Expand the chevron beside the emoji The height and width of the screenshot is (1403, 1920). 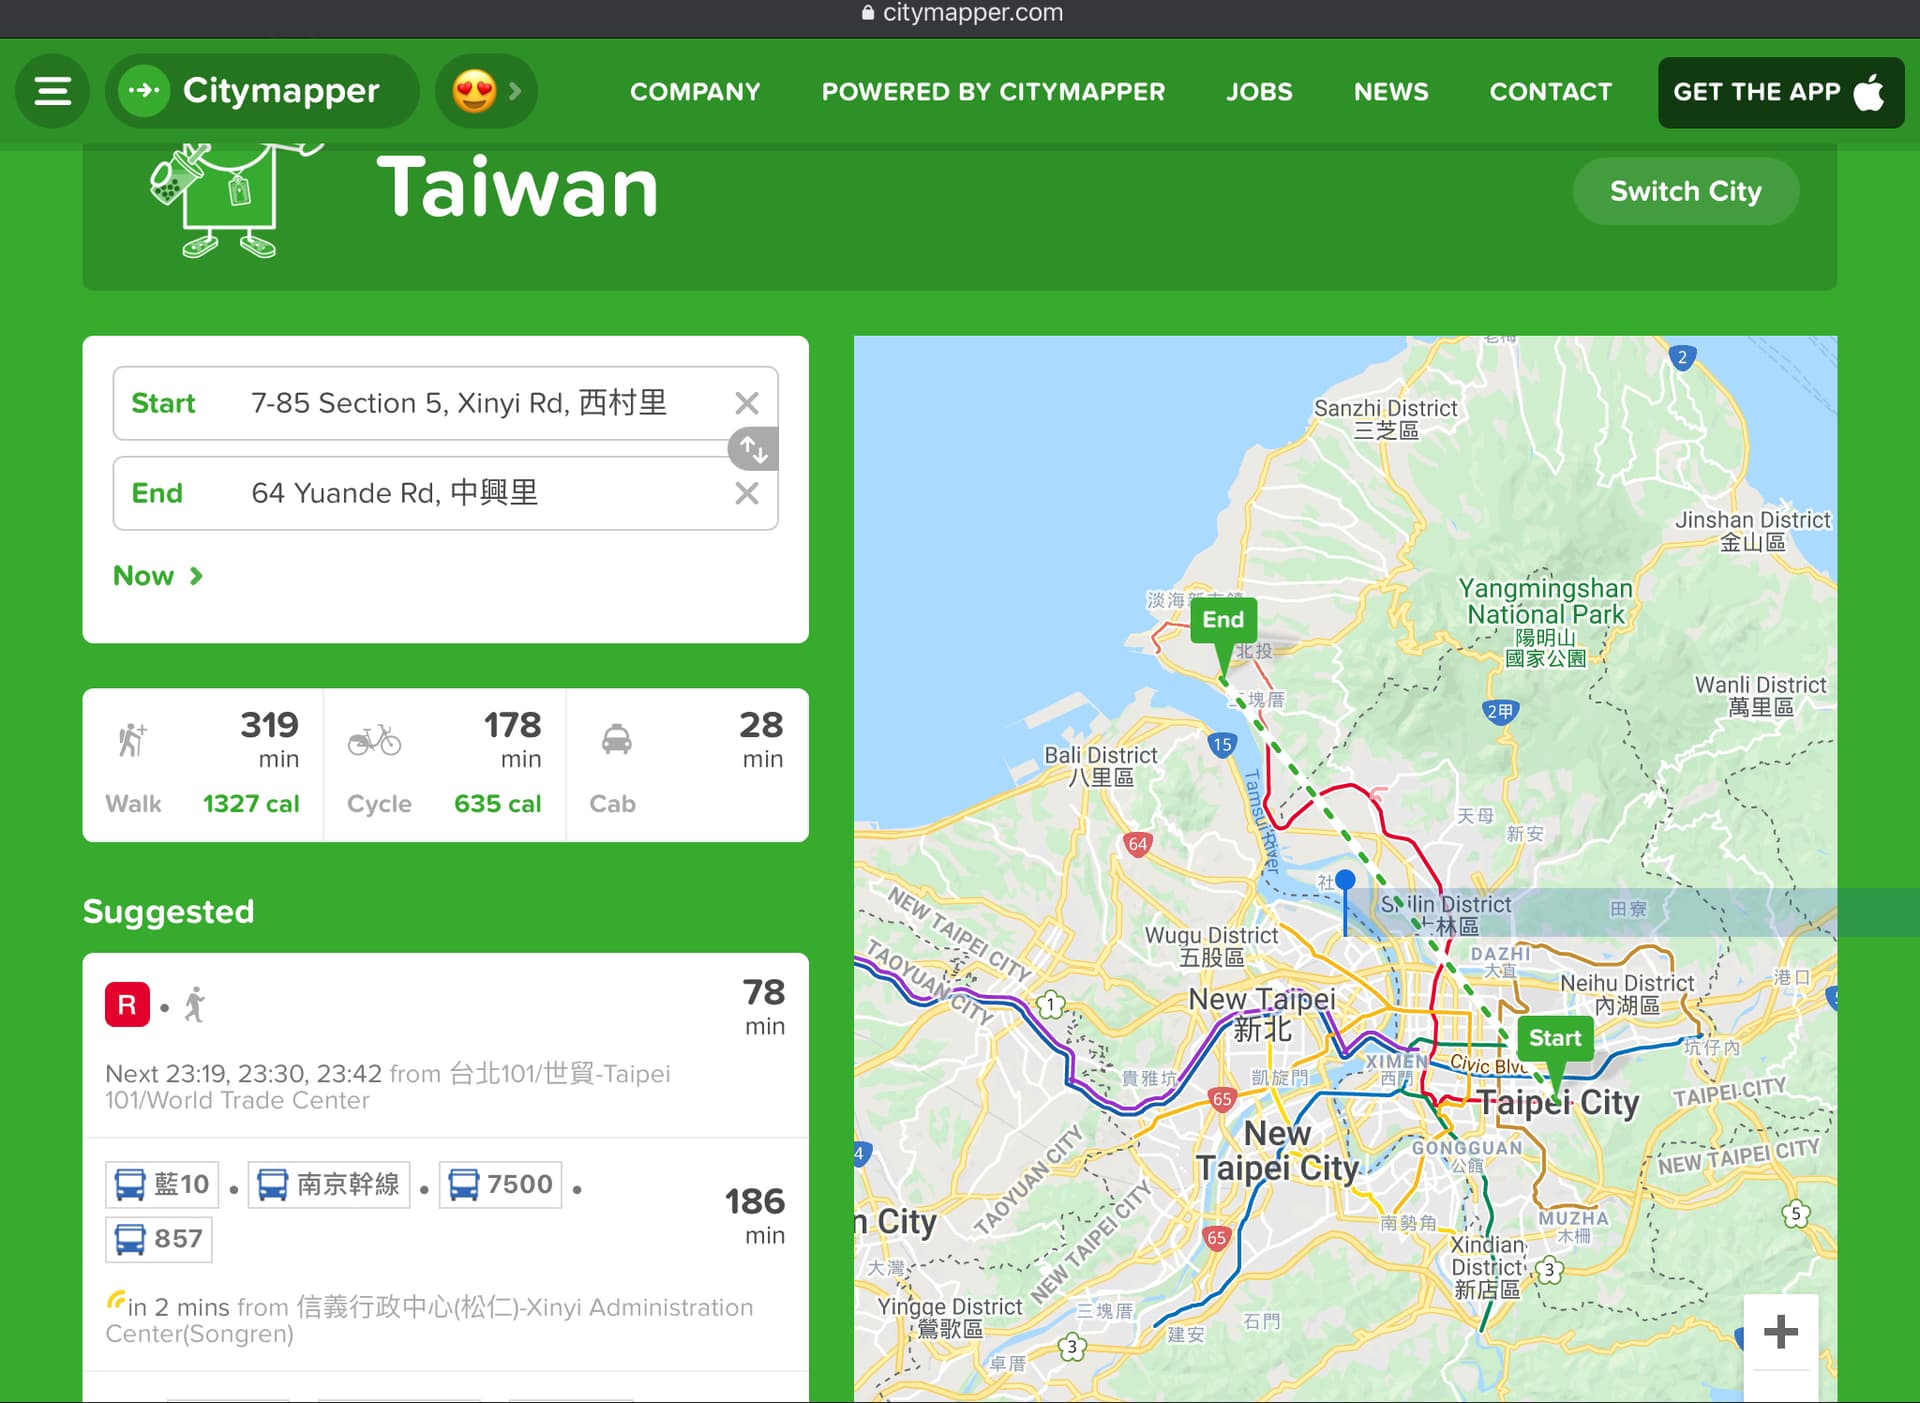tap(515, 91)
